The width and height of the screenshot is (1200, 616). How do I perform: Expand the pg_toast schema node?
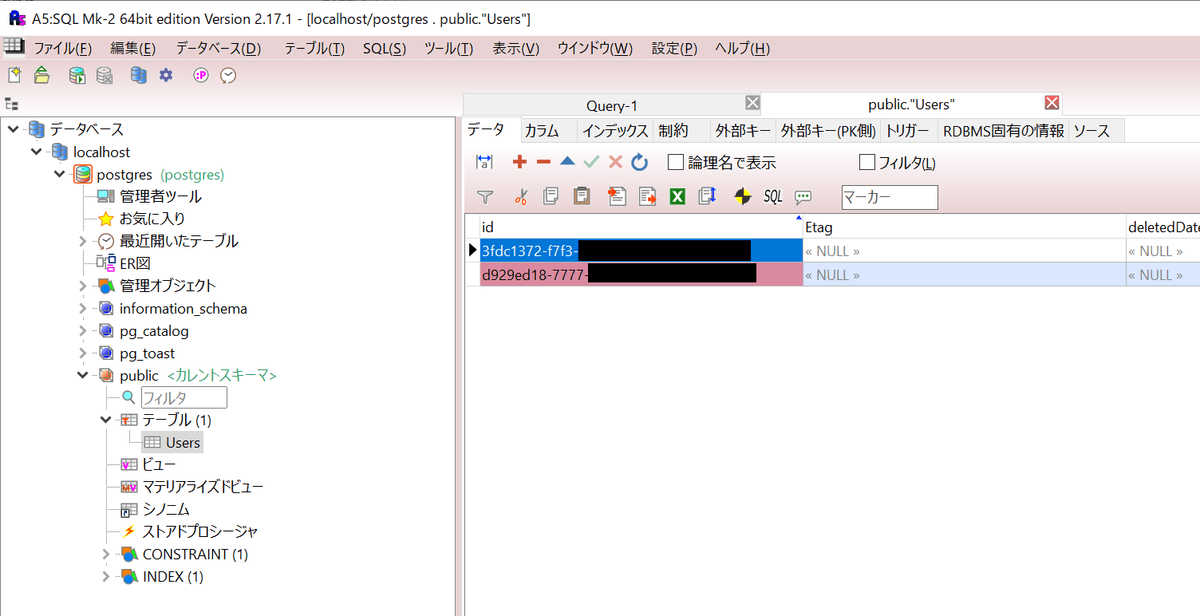(83, 353)
